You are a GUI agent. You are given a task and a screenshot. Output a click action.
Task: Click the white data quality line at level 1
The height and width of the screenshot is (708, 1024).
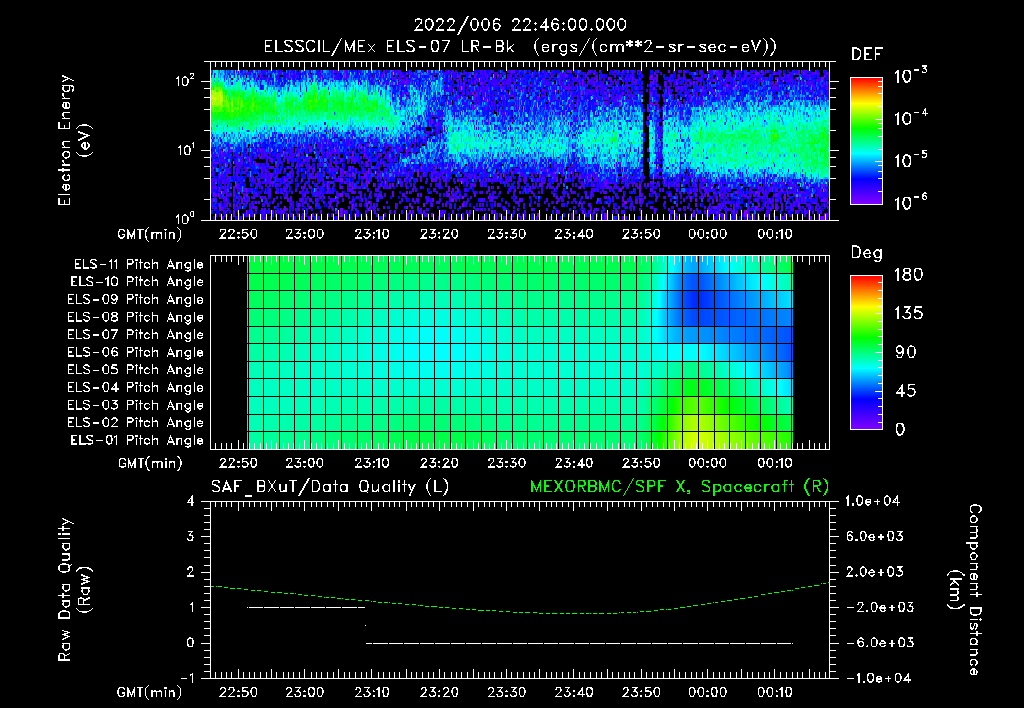coord(306,607)
